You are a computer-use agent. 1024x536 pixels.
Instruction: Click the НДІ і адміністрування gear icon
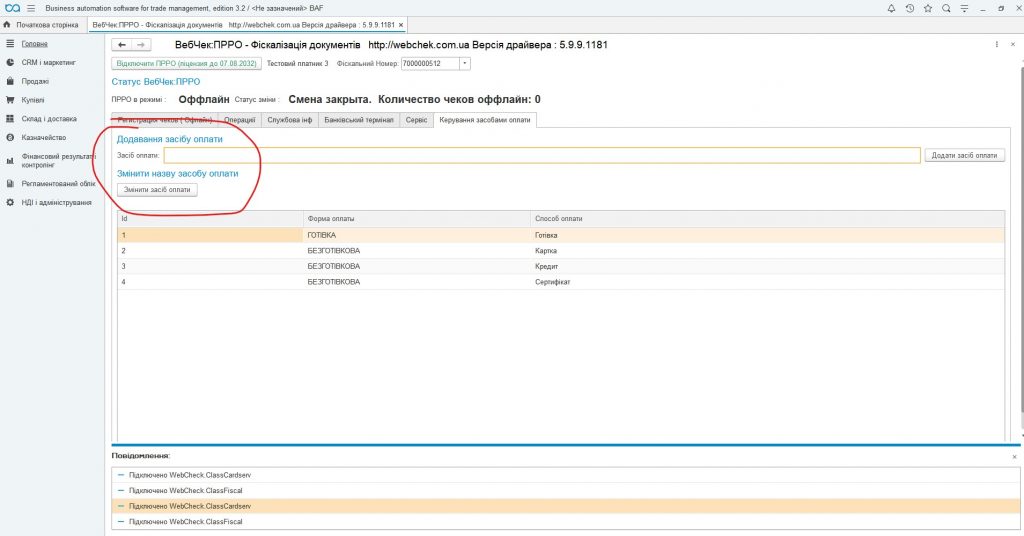[10, 203]
